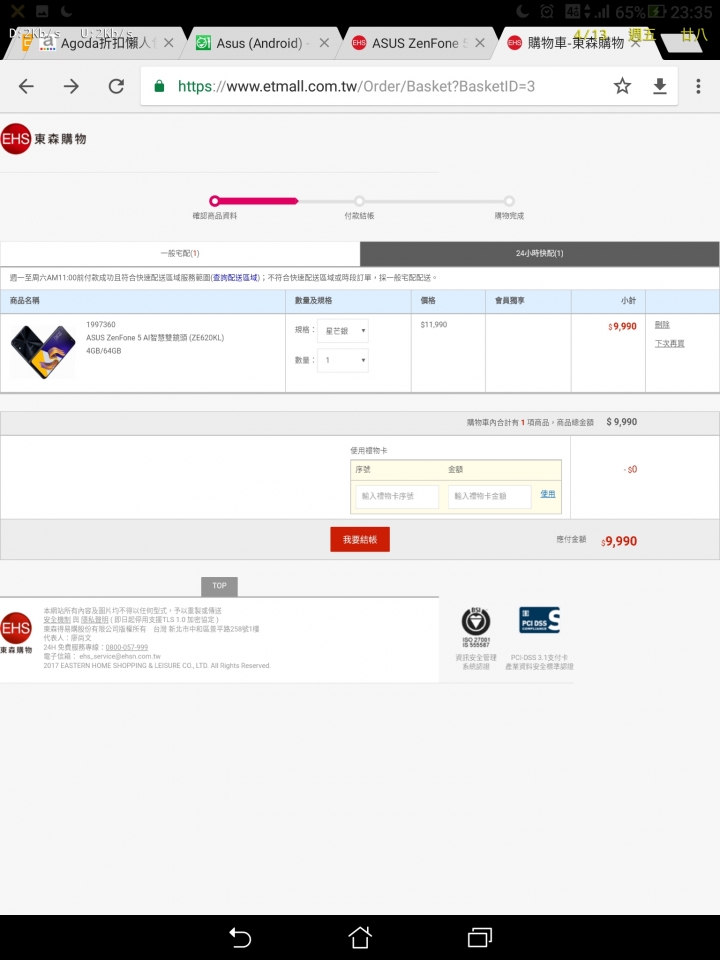The width and height of the screenshot is (720, 960).
Task: Click the footer EHS 東森購物 logo
Action: click(x=16, y=633)
